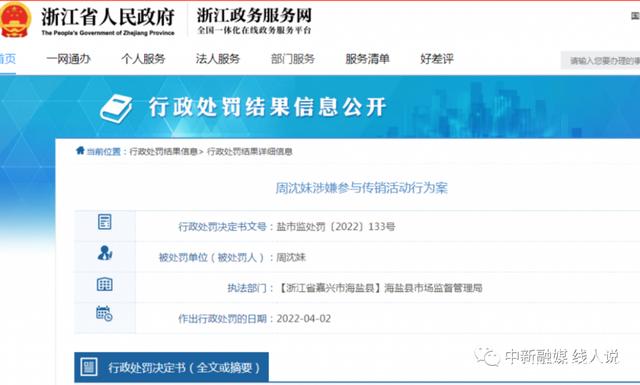The height and width of the screenshot is (385, 640).
Task: Click the national emblem logo
Action: (x=15, y=19)
